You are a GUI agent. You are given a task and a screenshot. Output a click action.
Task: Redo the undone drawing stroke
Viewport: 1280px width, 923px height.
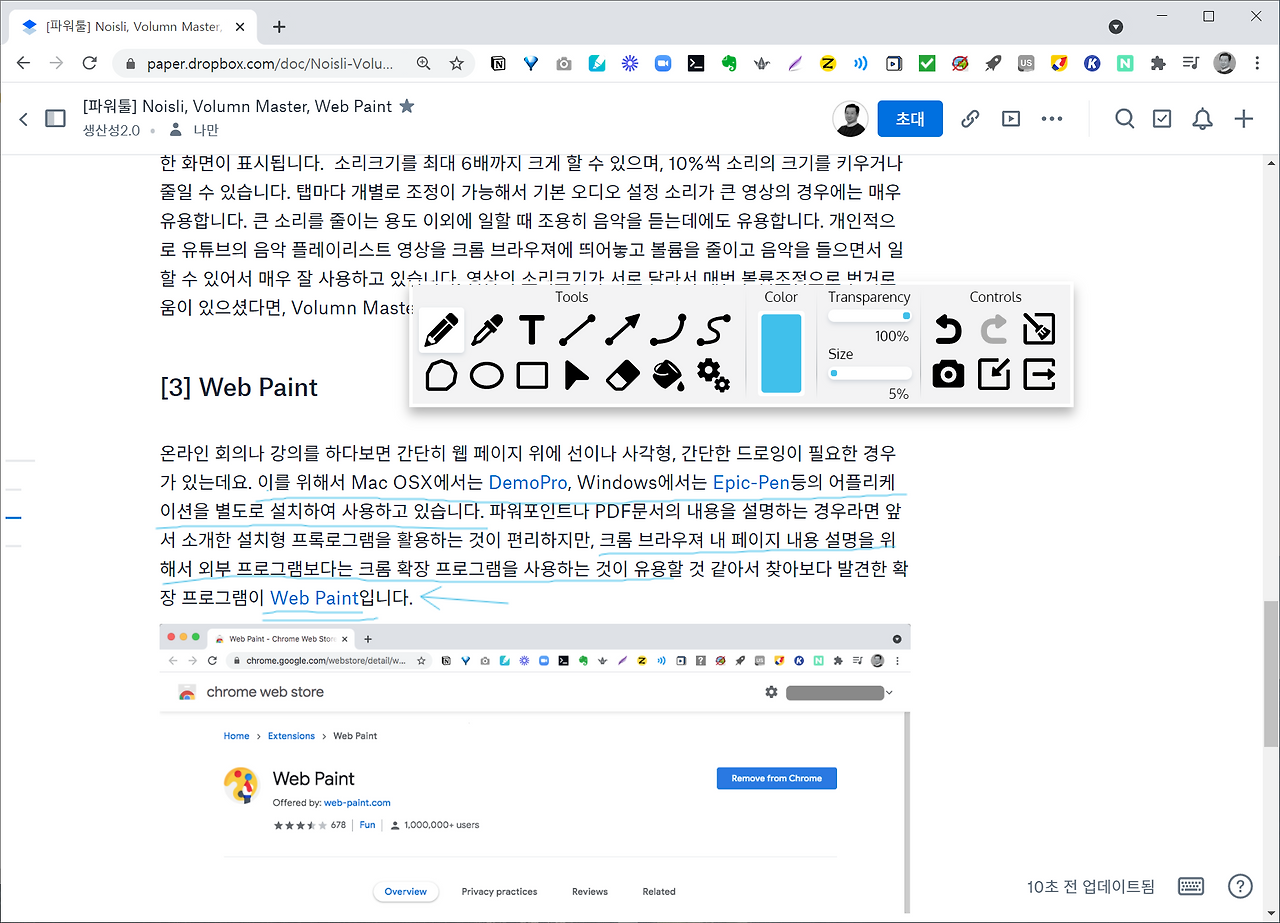(x=994, y=329)
